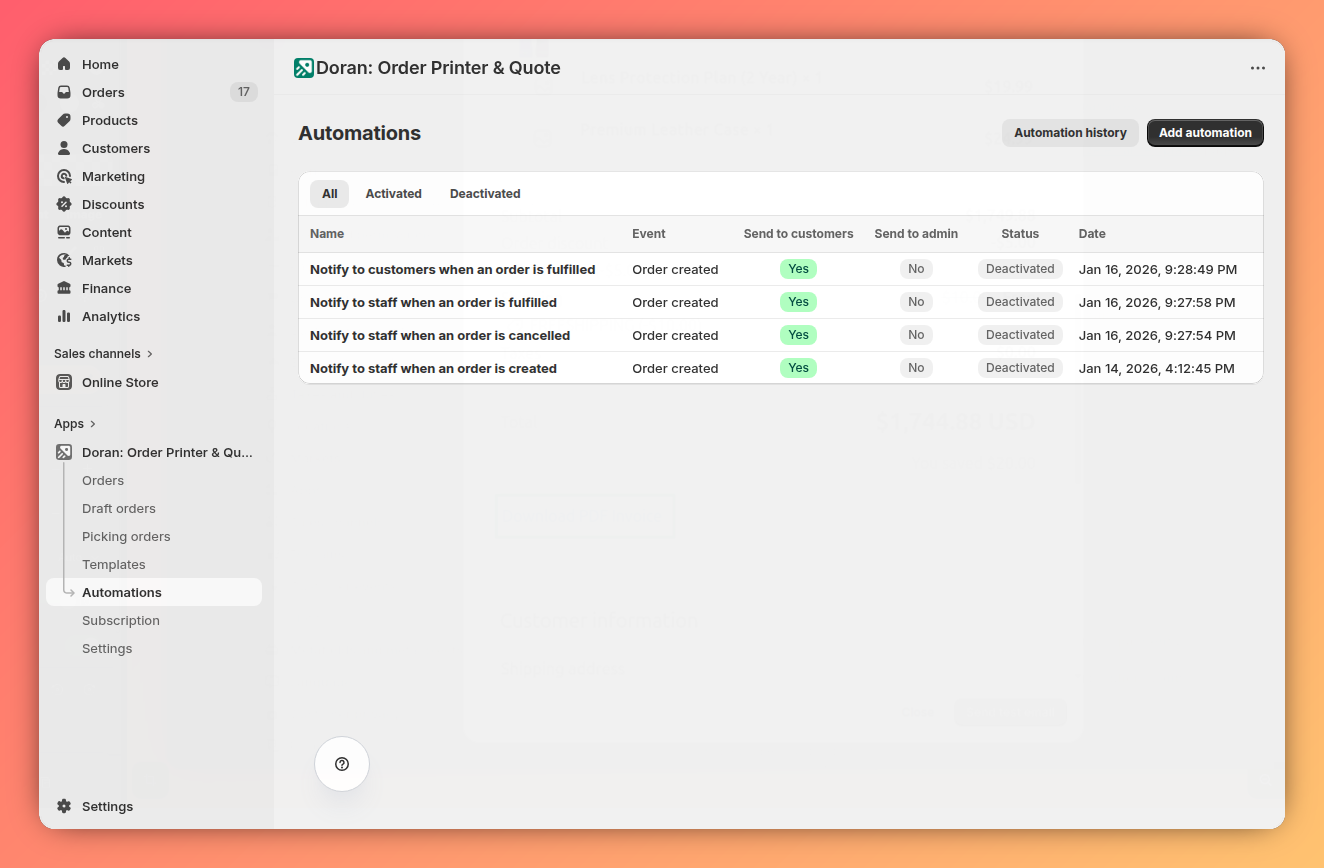Screen dimensions: 1324x868
Task: Click the Home icon in the sidebar
Action: [x=64, y=64]
